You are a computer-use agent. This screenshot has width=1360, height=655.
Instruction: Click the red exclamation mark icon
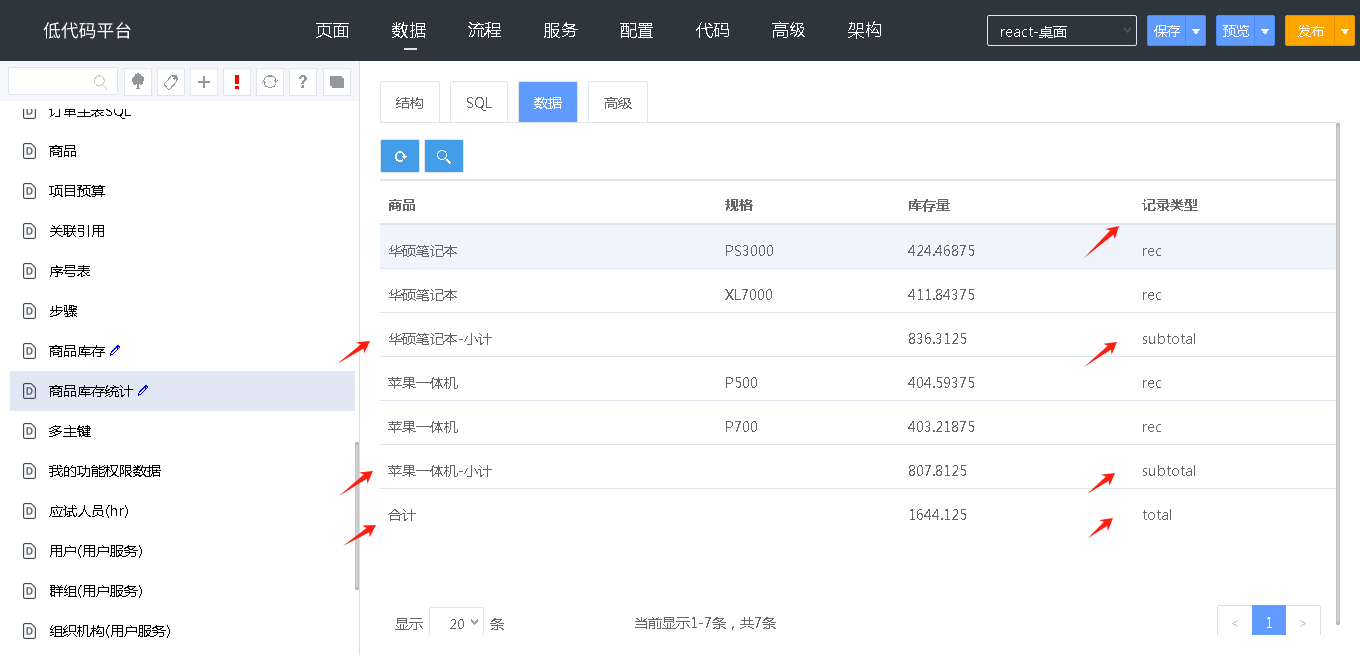click(x=237, y=82)
